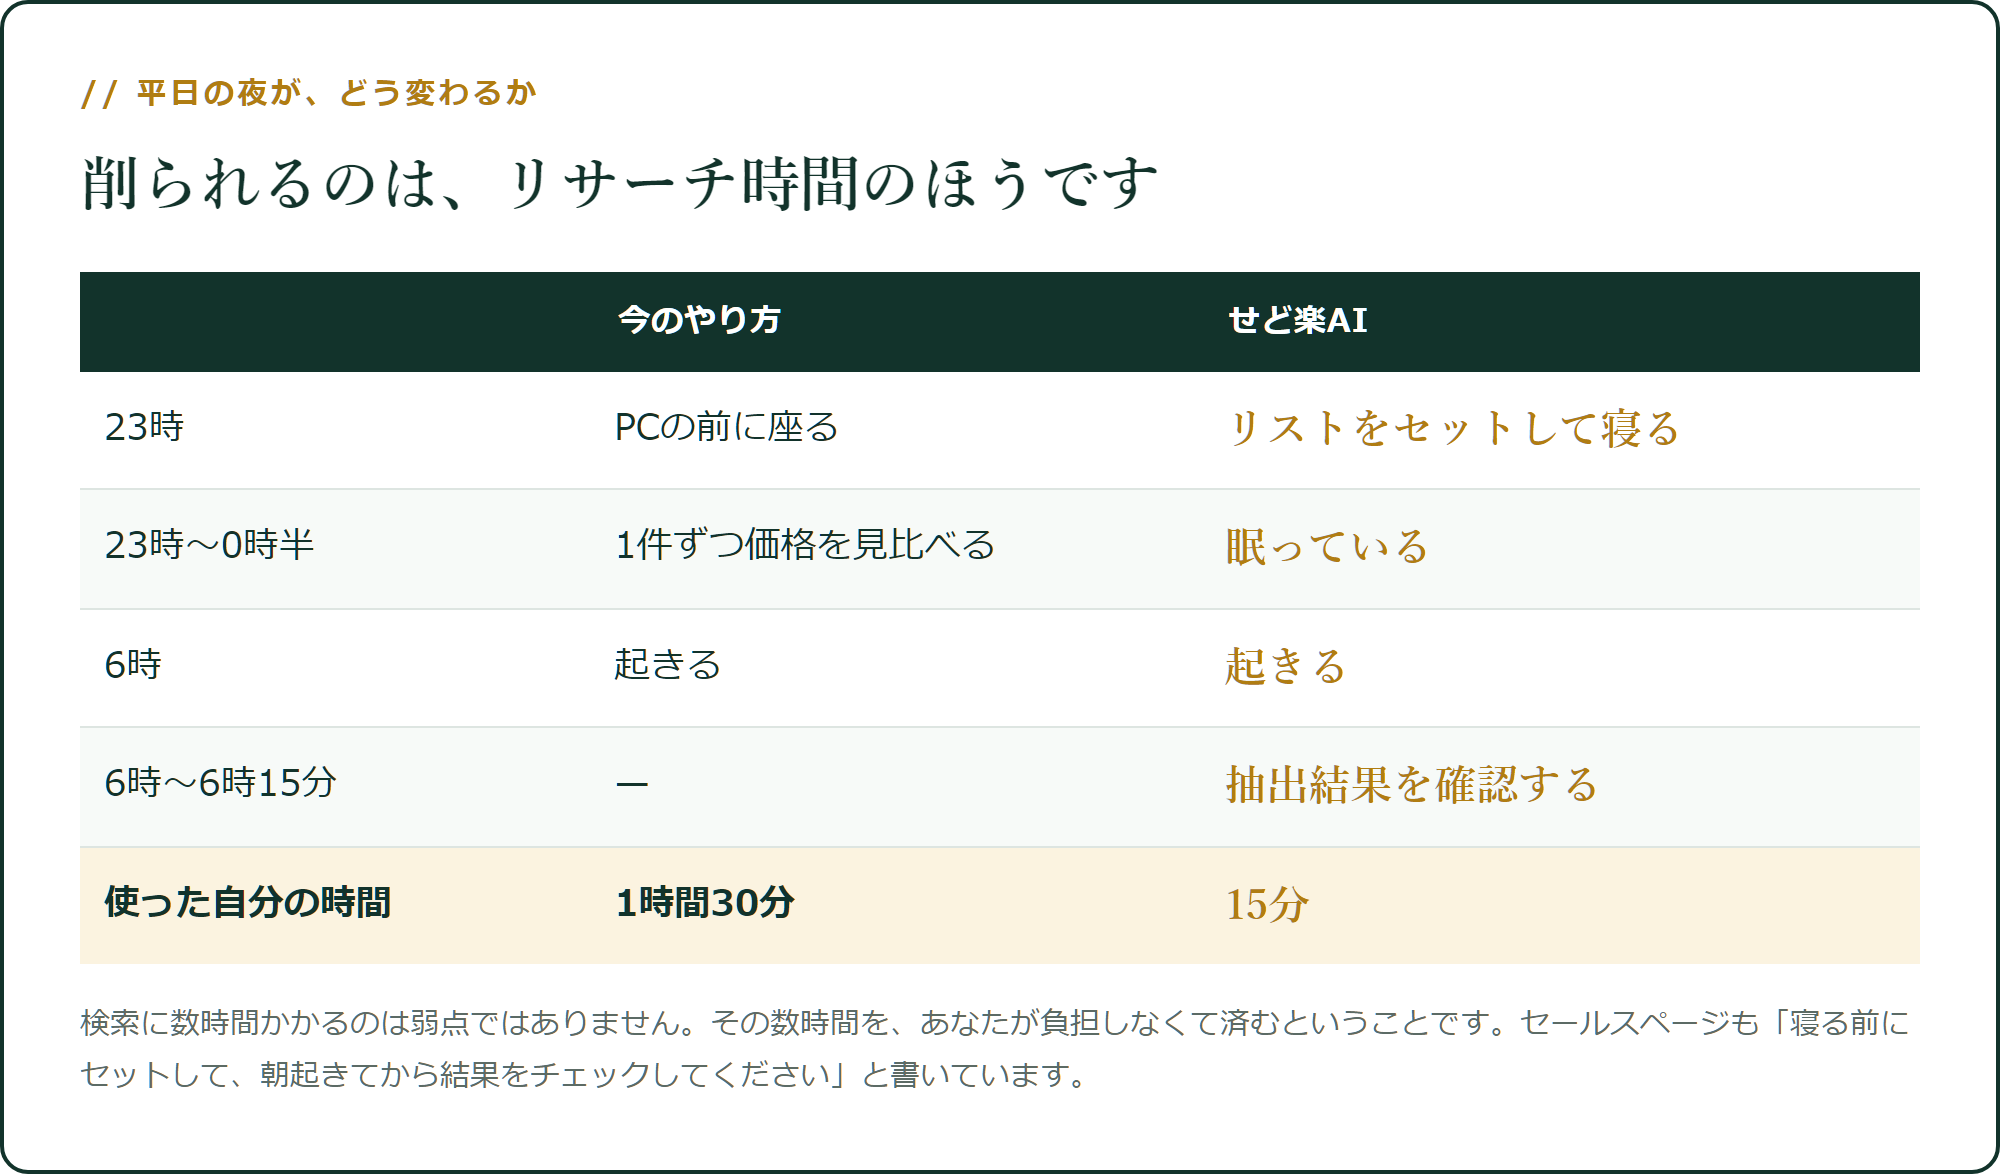Click 起きる in the せど楽AI column
This screenshot has width=2000, height=1176.
pos(1285,665)
